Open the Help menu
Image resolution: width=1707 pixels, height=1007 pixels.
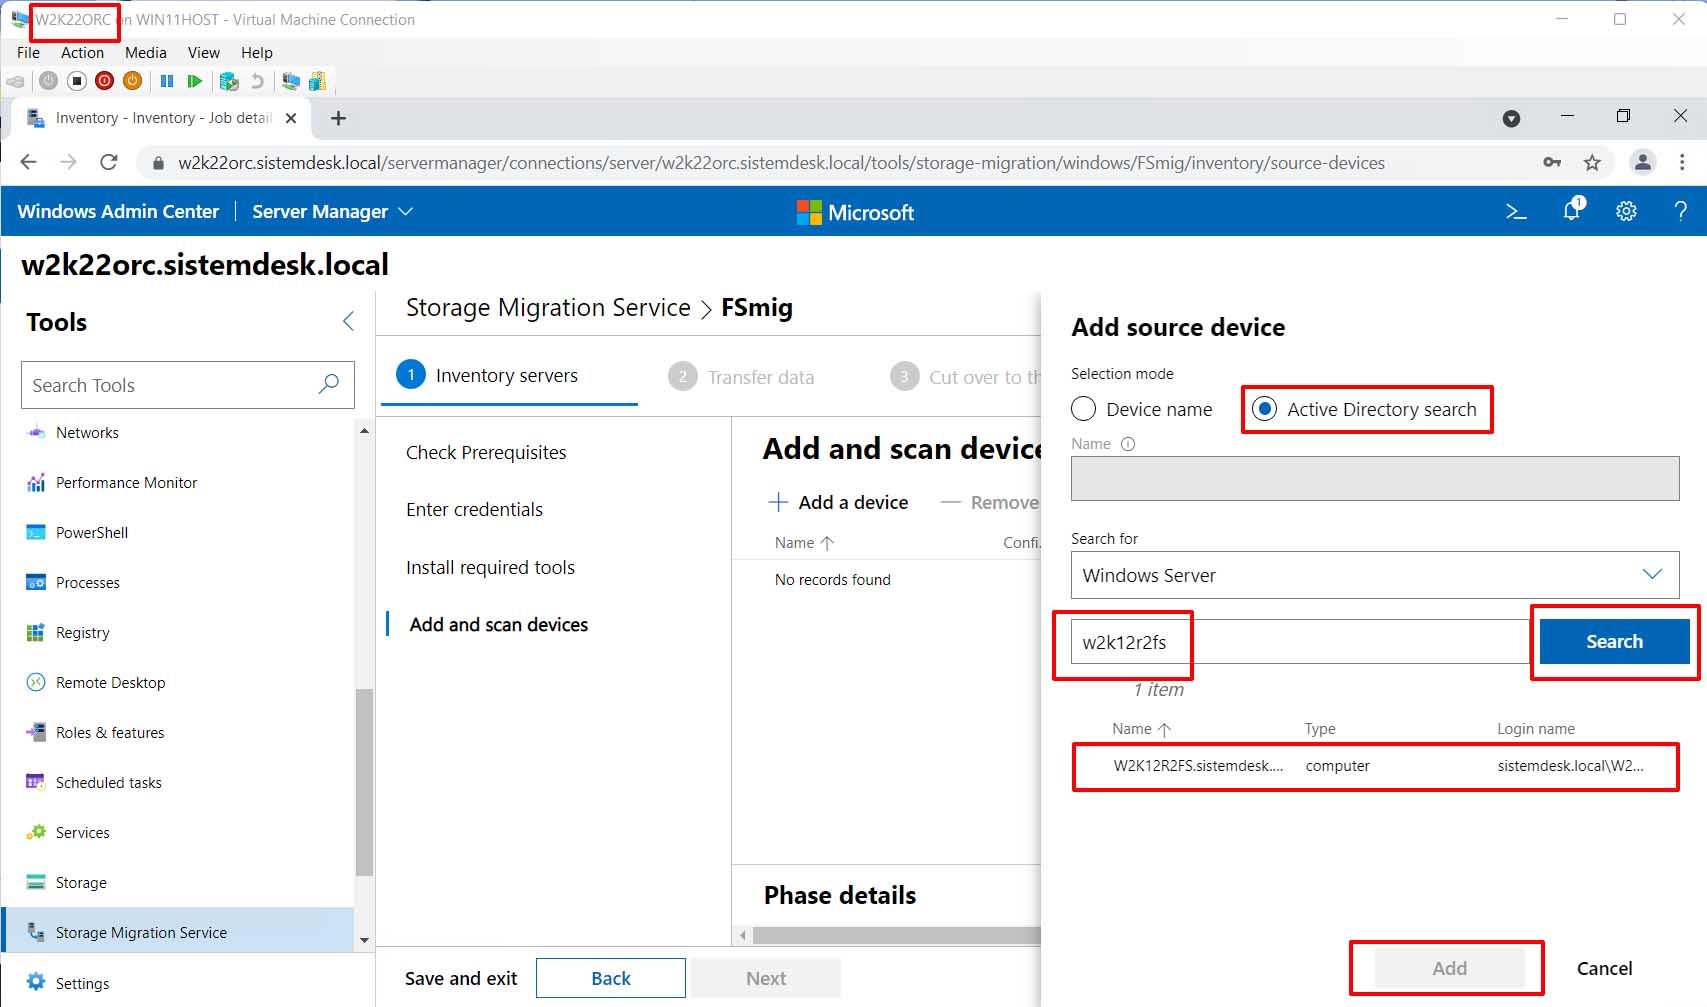tap(256, 52)
